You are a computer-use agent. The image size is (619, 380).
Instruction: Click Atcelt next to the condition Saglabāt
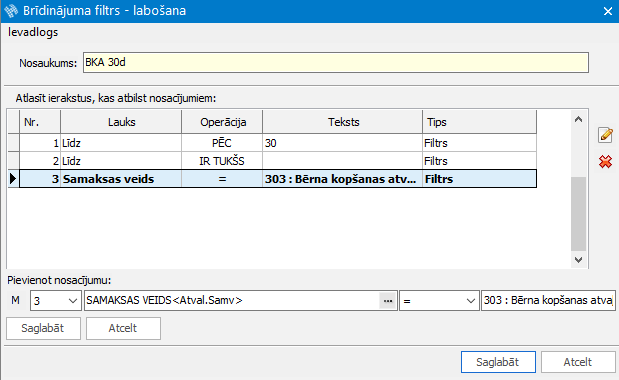[x=123, y=328]
